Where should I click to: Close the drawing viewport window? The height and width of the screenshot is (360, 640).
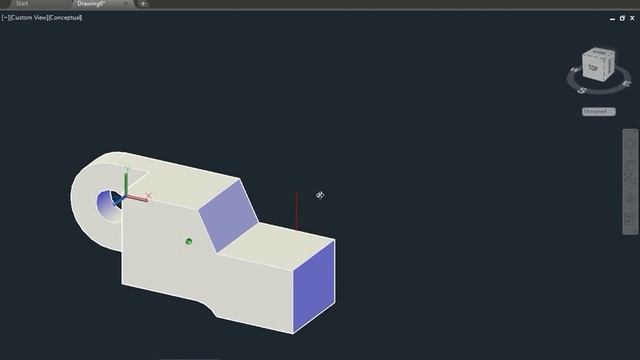pos(632,18)
